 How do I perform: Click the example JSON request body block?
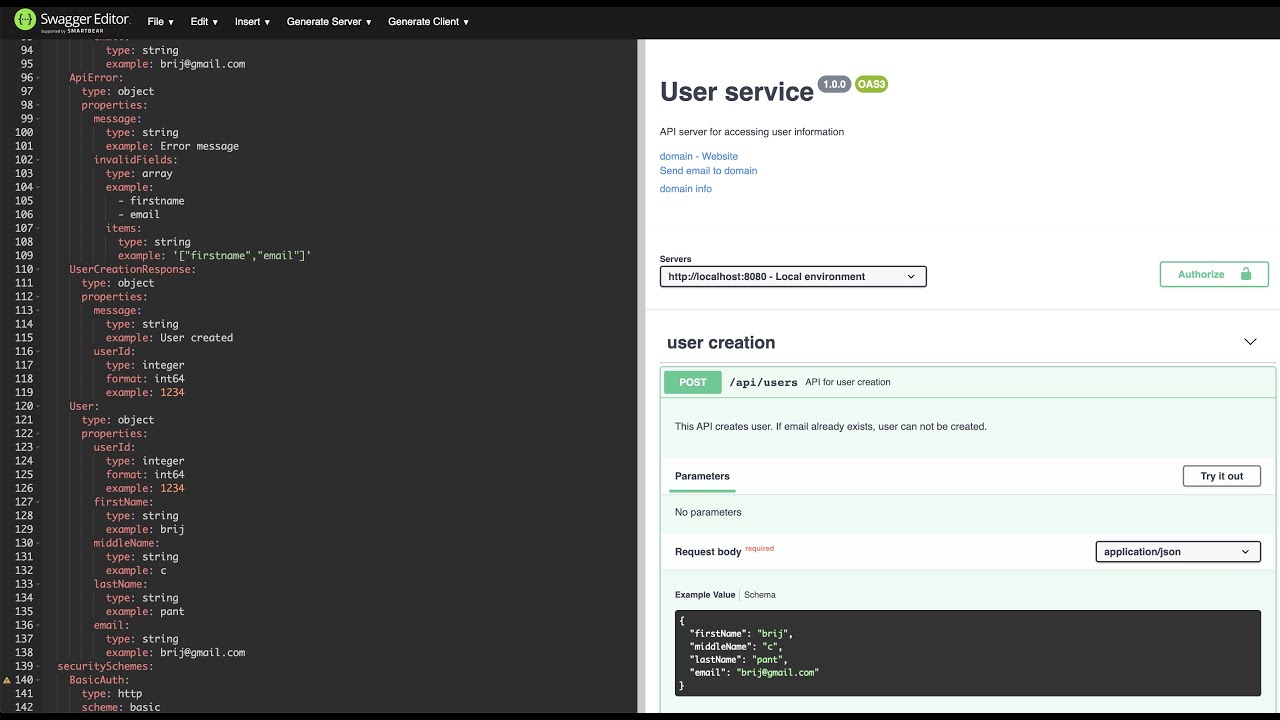pyautogui.click(x=968, y=653)
